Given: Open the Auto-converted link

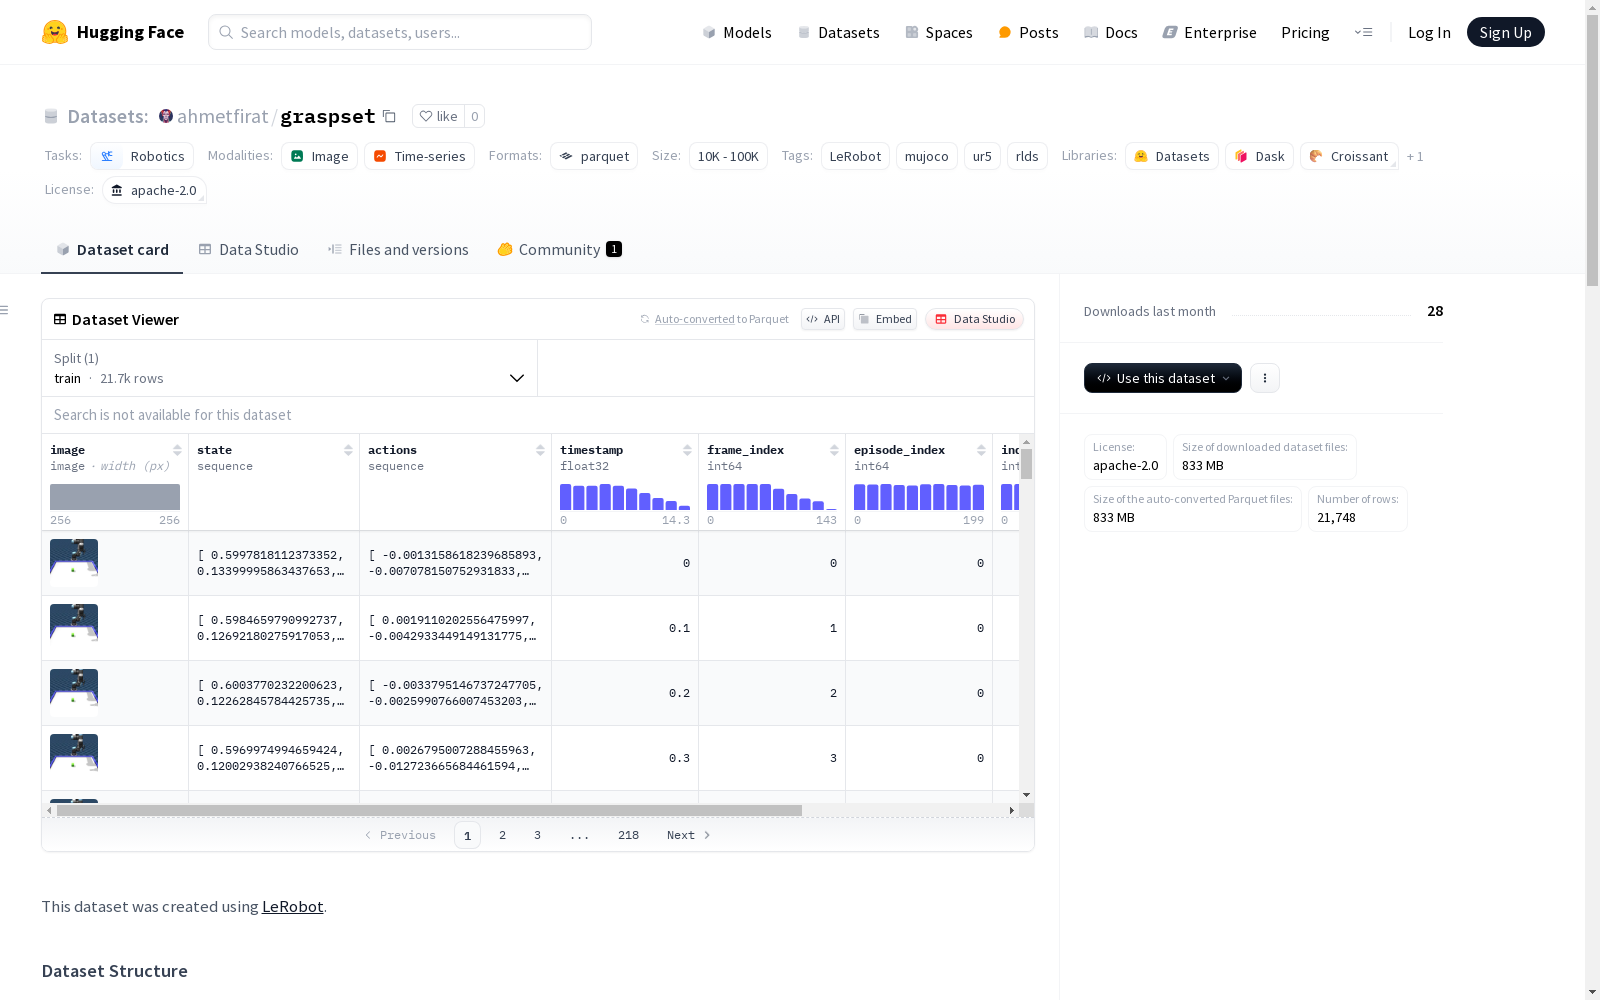Looking at the screenshot, I should point(695,319).
